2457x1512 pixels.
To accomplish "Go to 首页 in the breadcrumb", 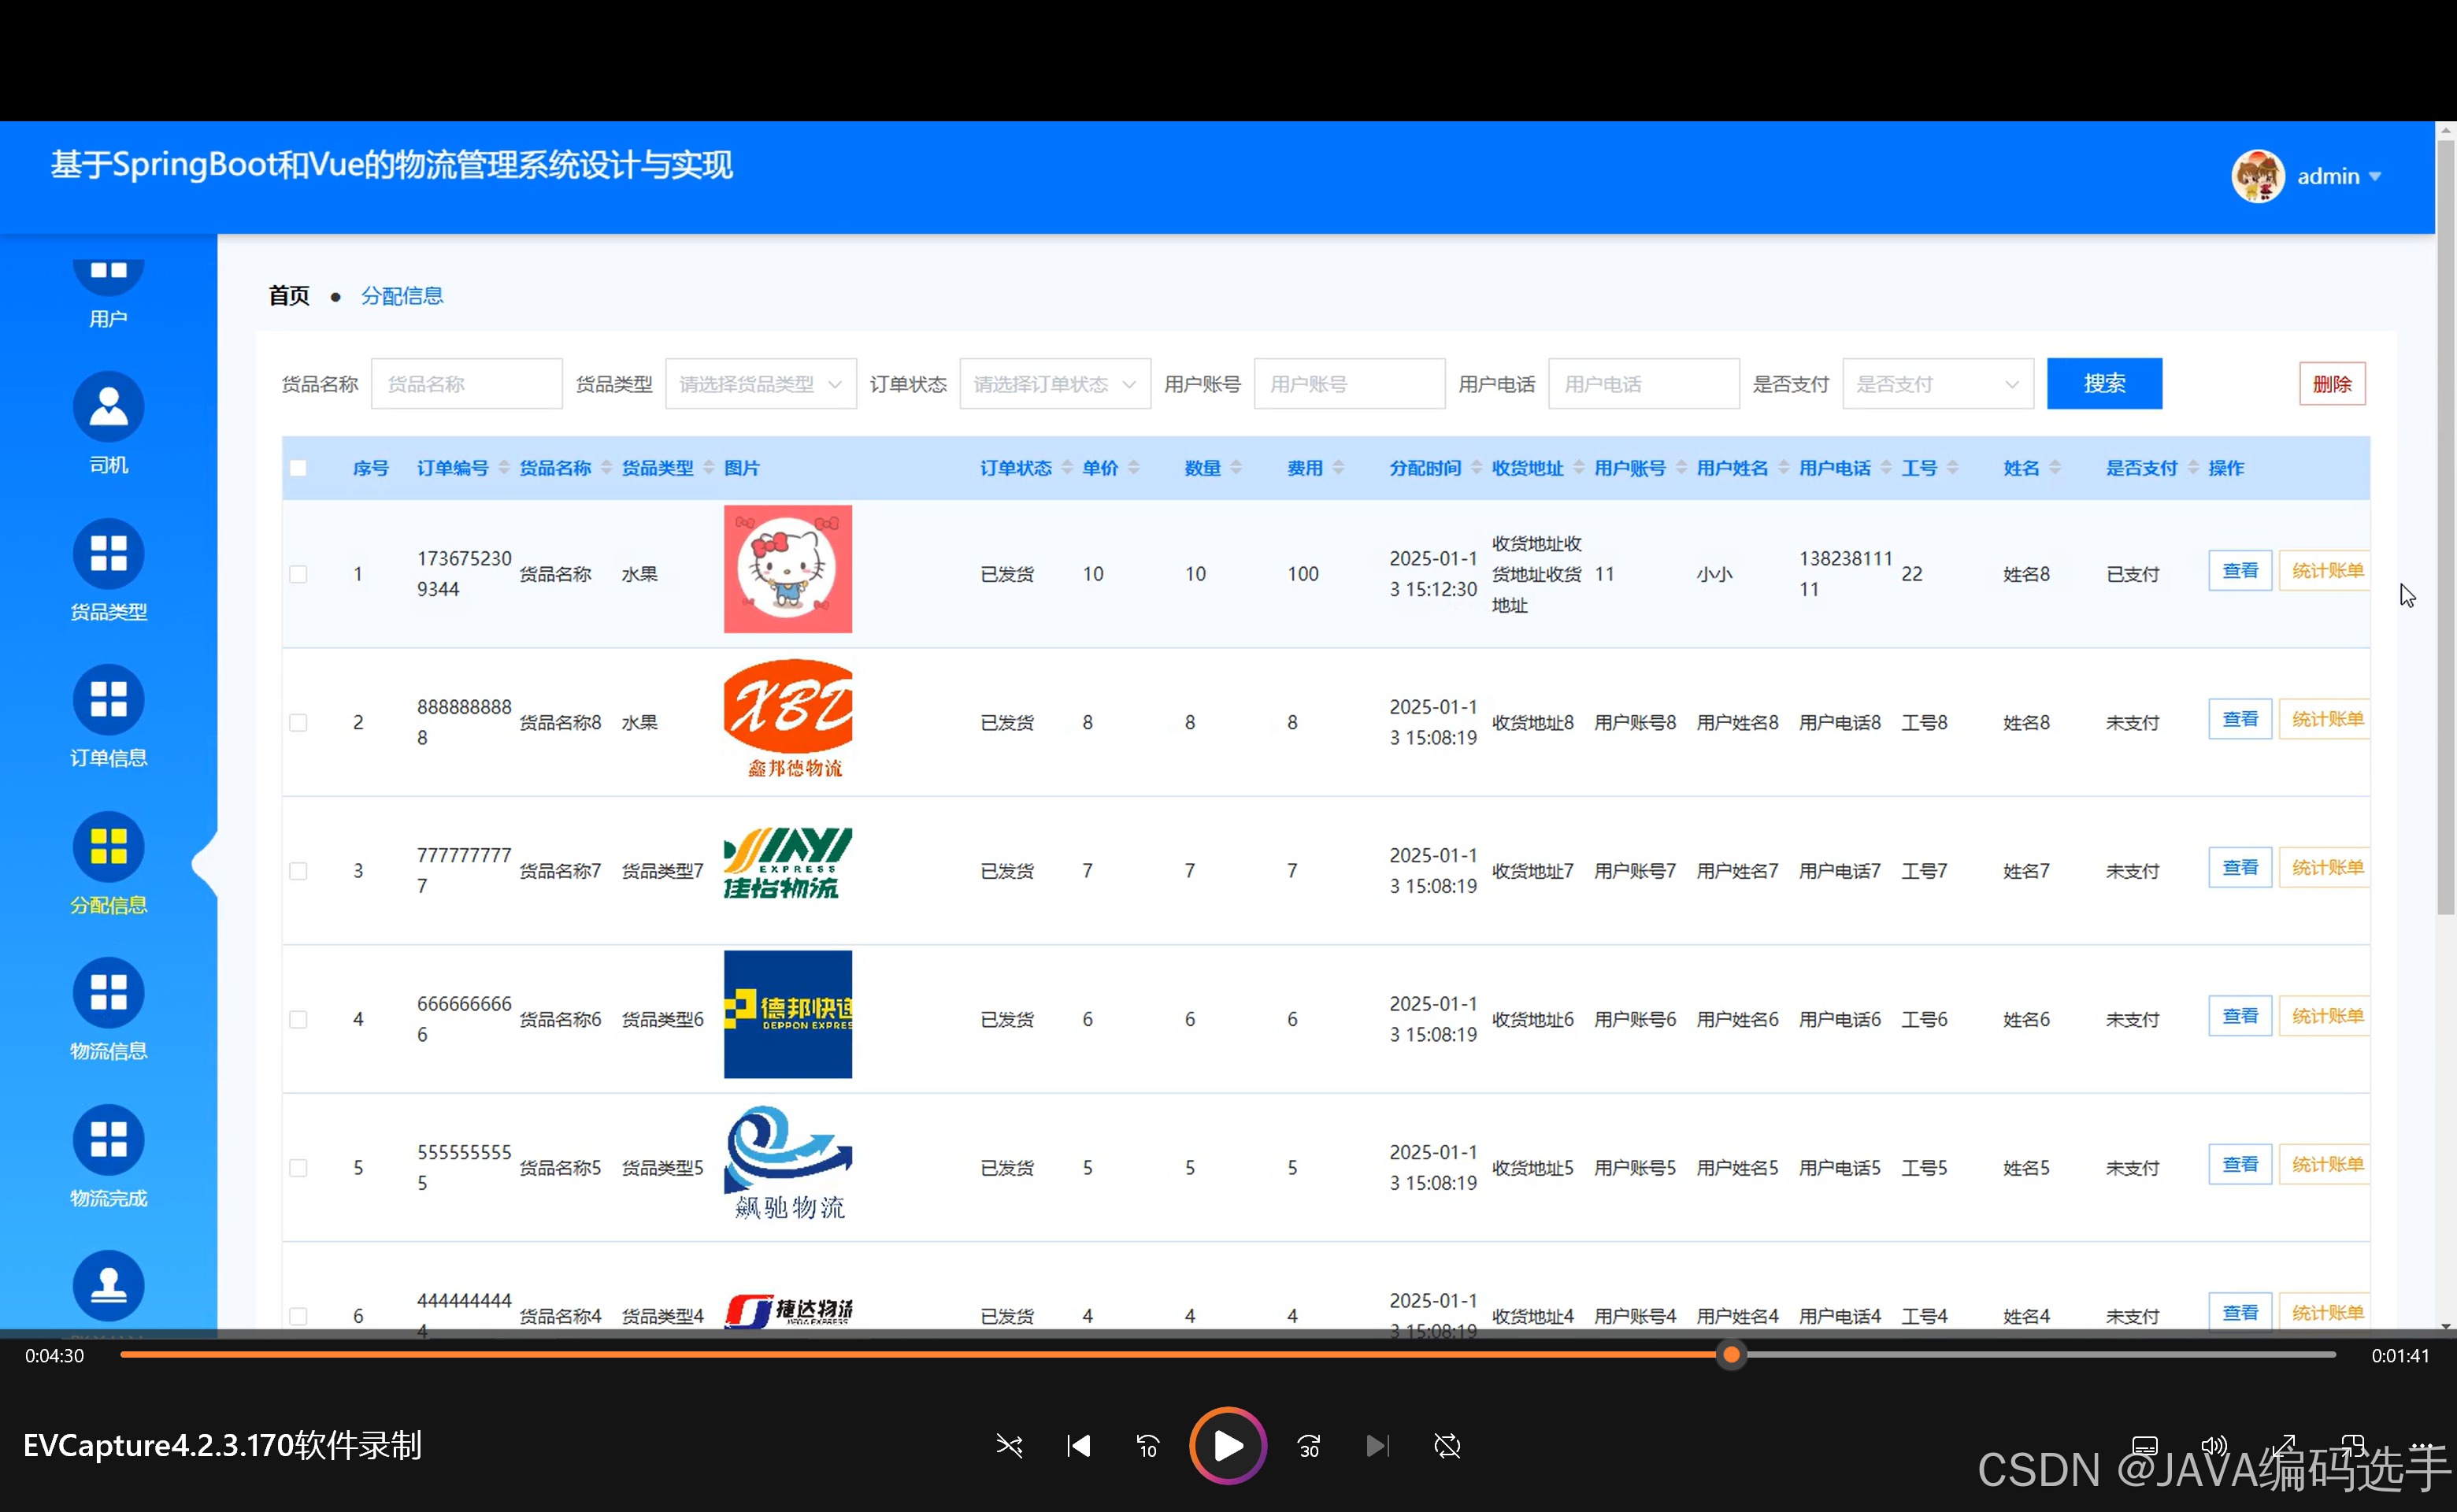I will click(x=289, y=296).
